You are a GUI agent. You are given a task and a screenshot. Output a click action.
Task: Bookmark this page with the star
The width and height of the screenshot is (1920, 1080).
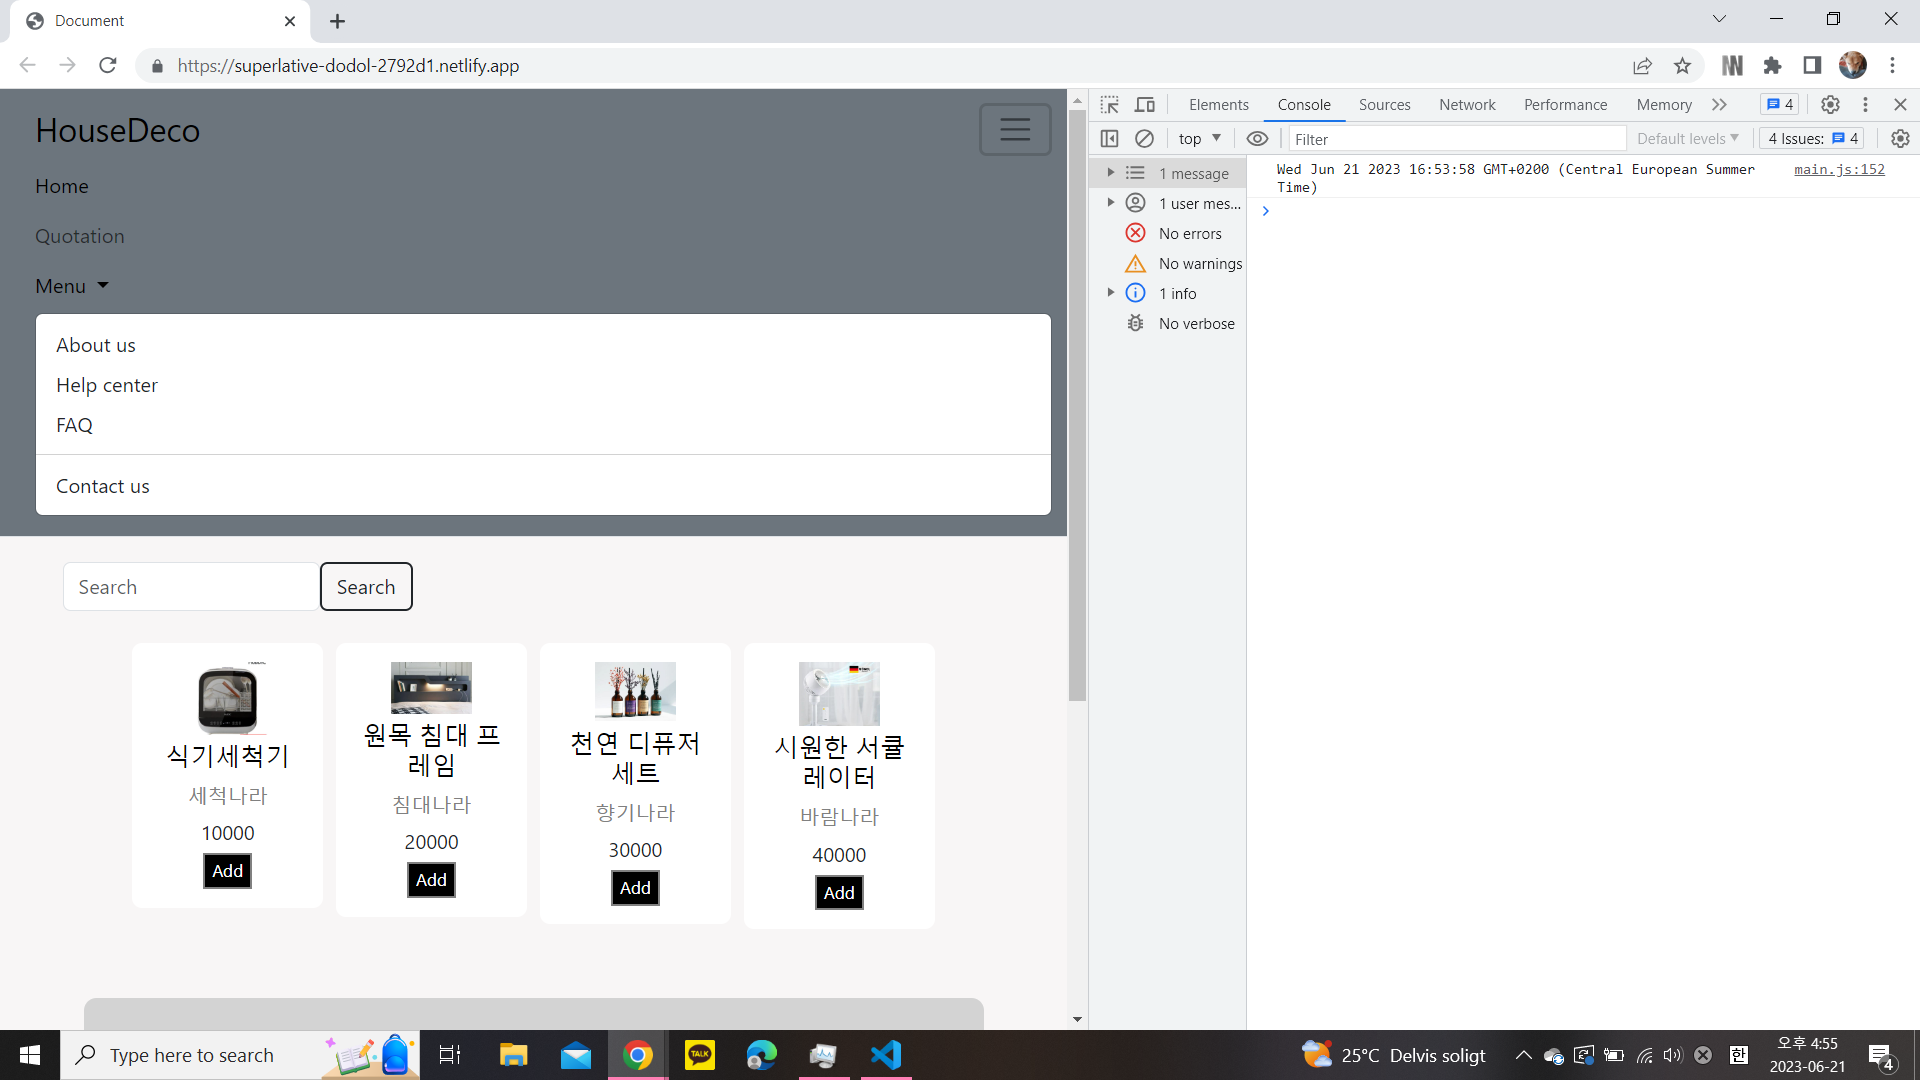point(1682,65)
